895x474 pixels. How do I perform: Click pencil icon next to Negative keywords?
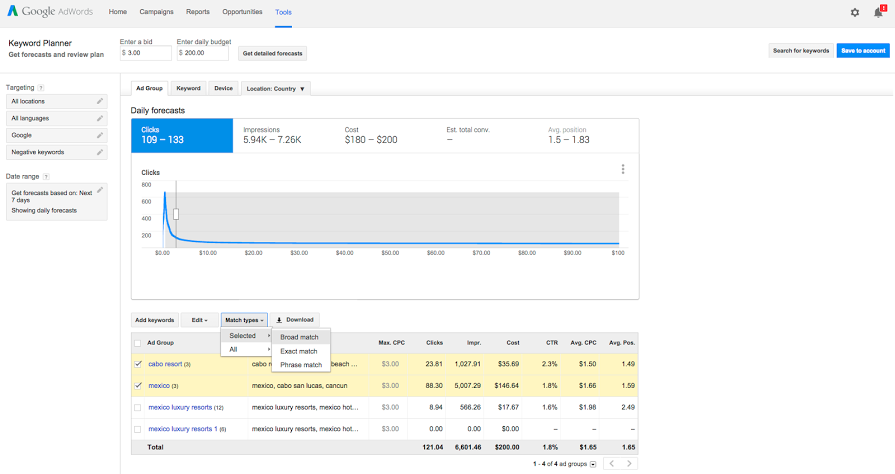click(x=99, y=152)
